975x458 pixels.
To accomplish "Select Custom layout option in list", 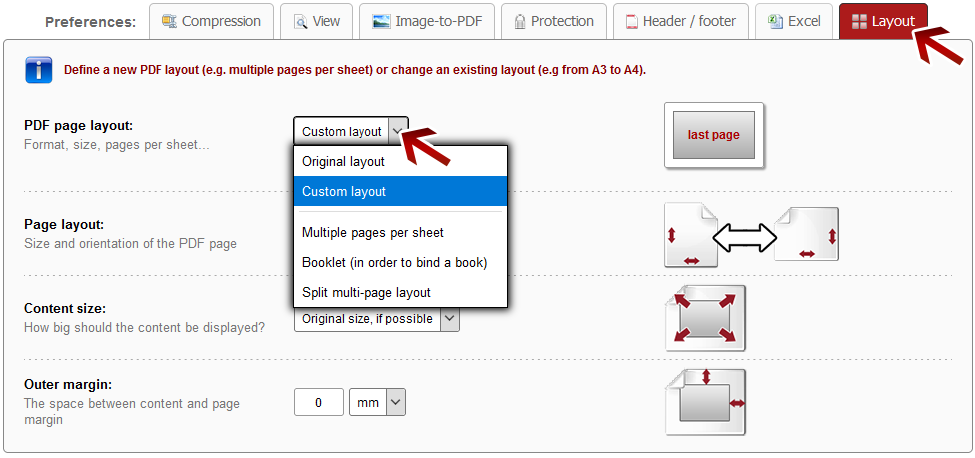I will pos(343,191).
